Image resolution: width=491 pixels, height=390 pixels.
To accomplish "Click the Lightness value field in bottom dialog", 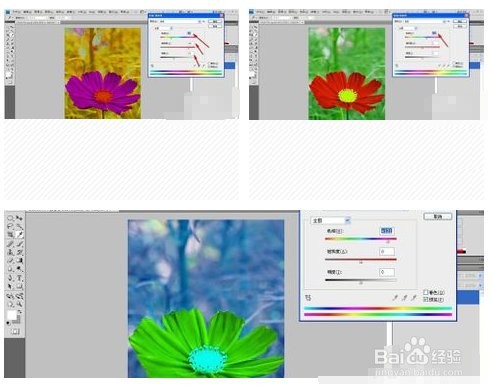I will click(x=387, y=272).
